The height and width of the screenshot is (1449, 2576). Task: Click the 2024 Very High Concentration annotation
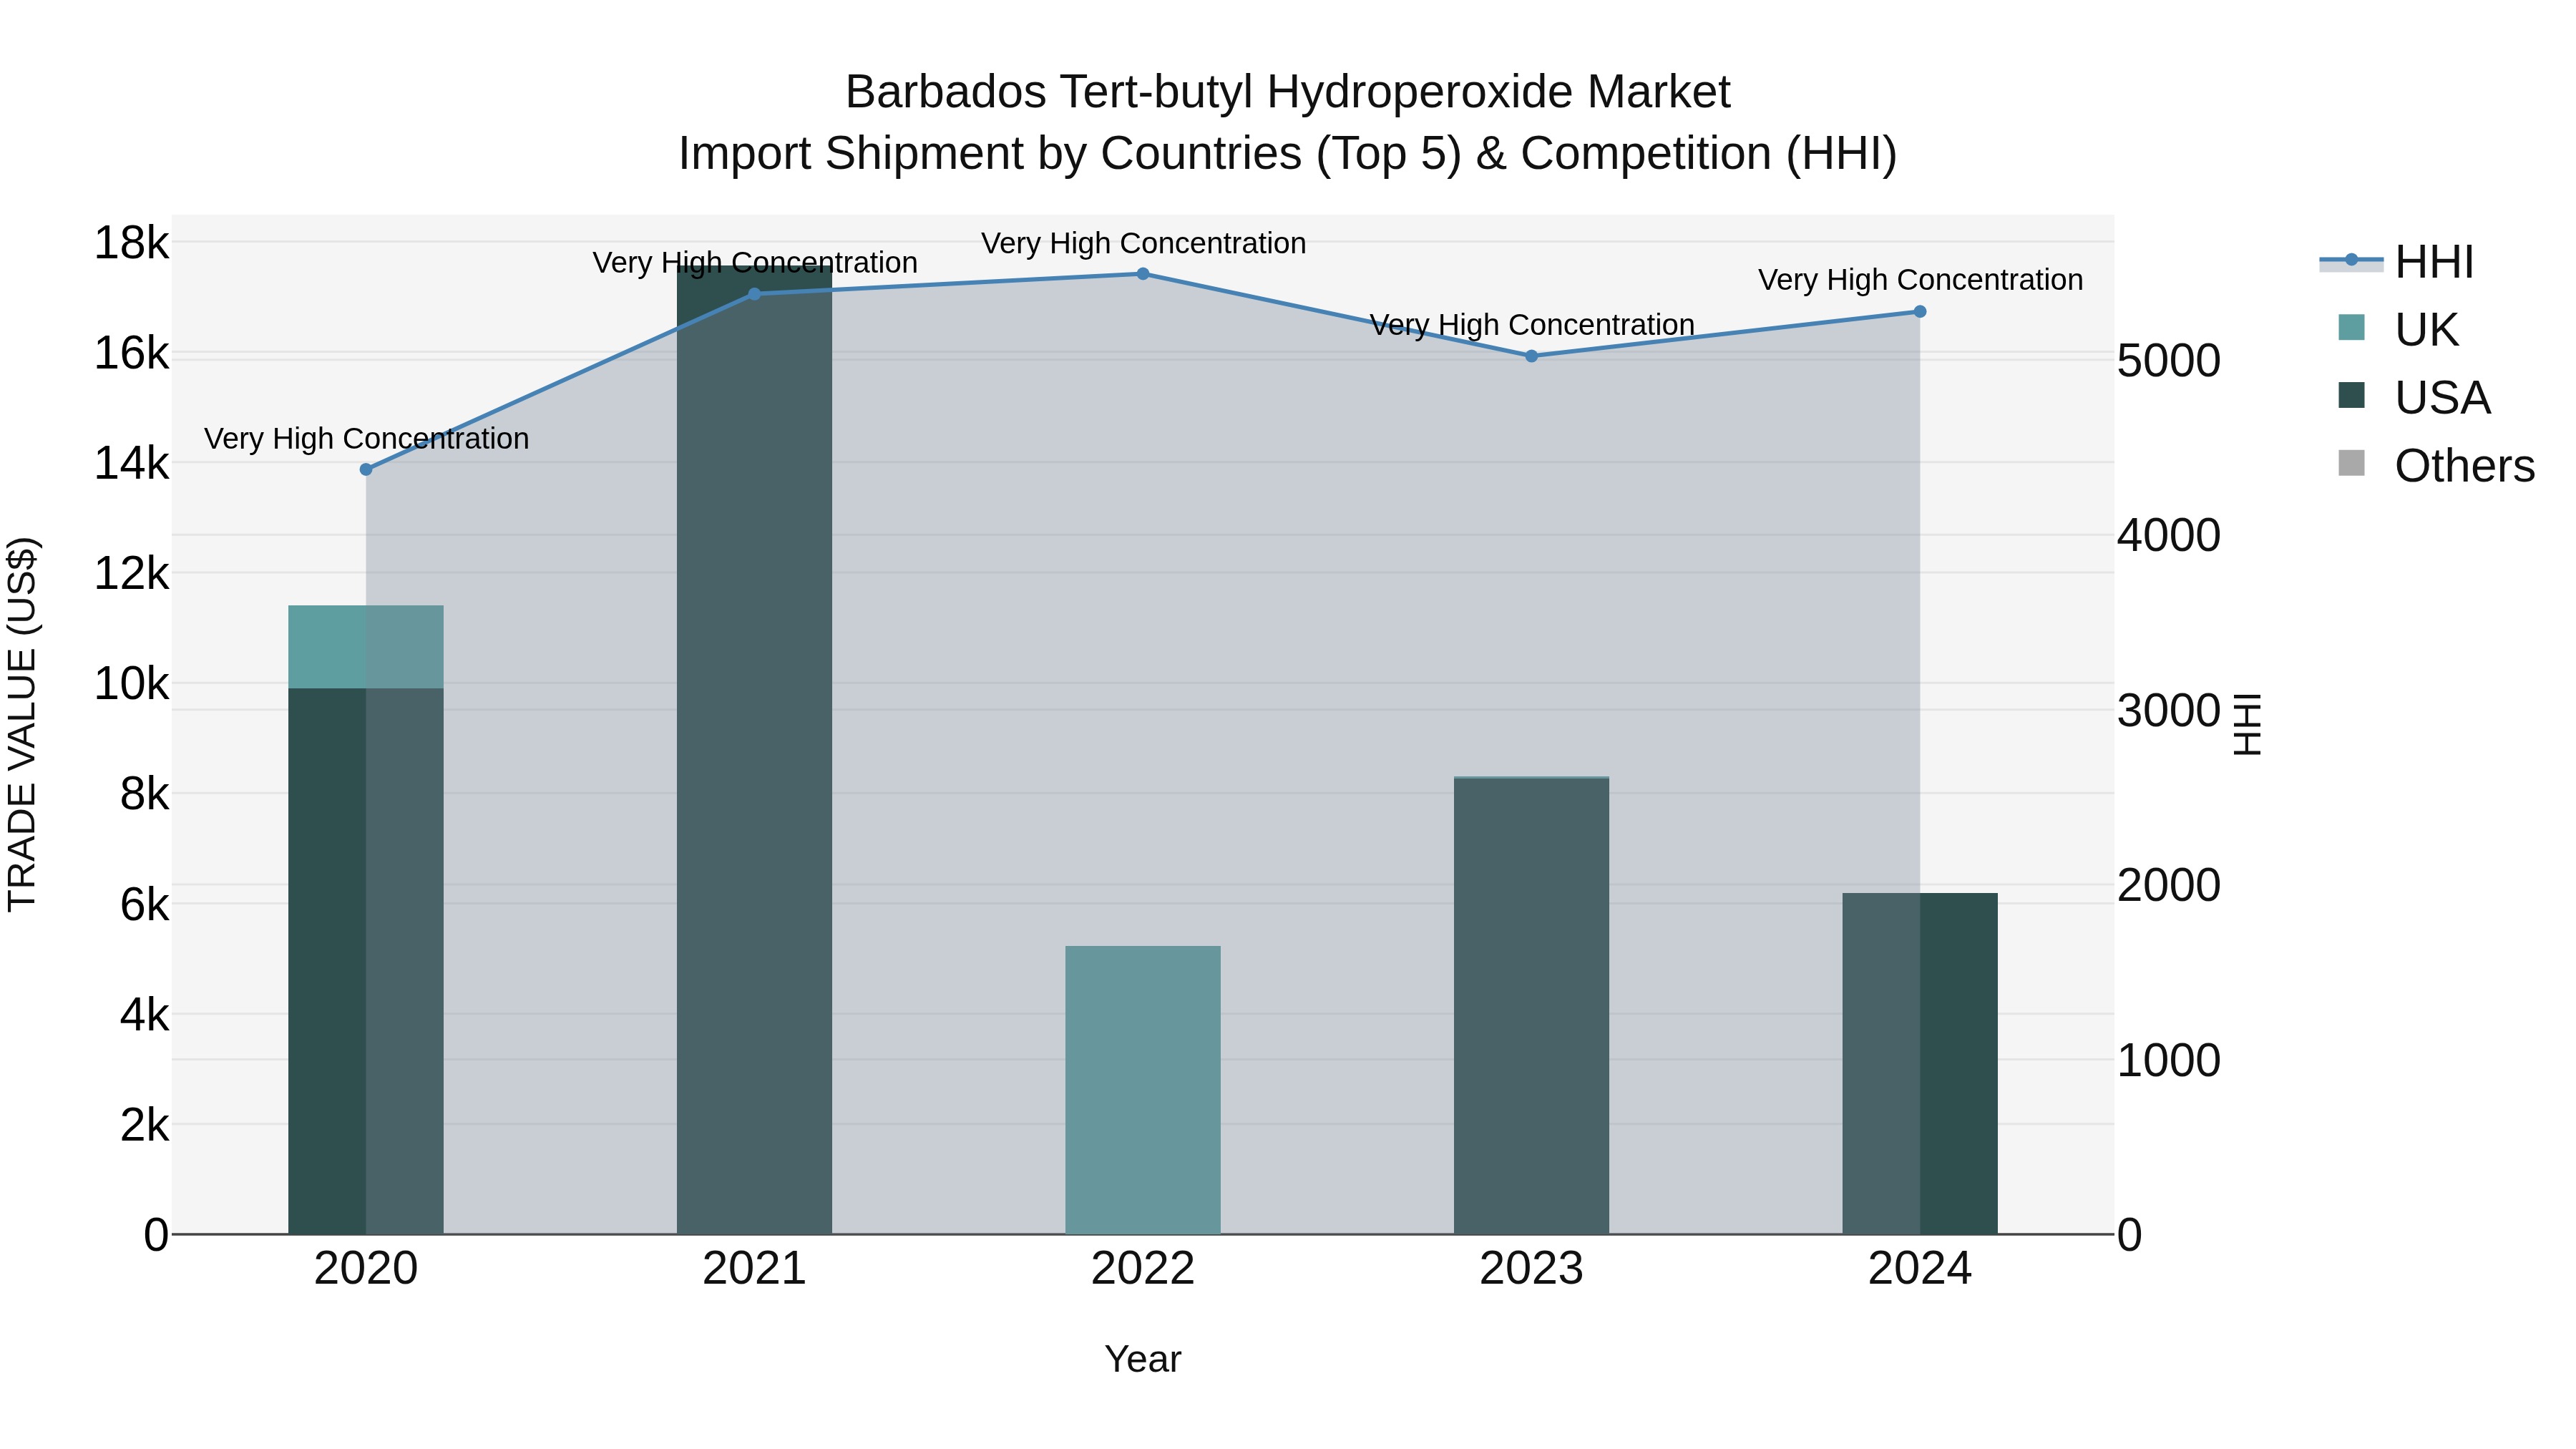click(1921, 280)
